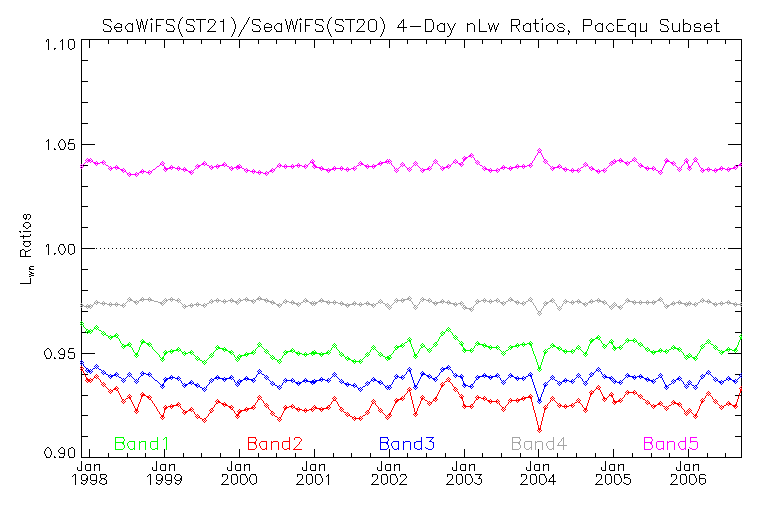Click the Band2 lowest dip at Jan 2004
Image resolution: width=768 pixels, height=512 pixels.
click(x=540, y=430)
